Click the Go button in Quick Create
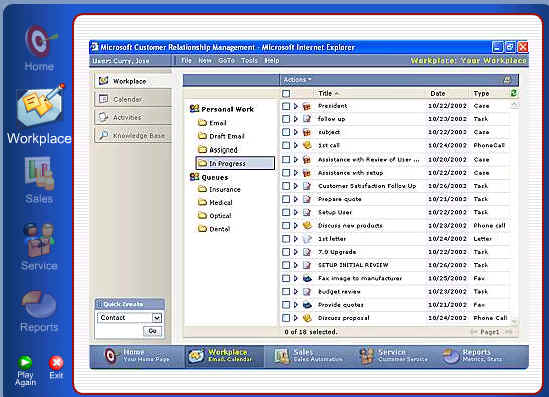Image resolution: width=549 pixels, height=397 pixels. [152, 331]
